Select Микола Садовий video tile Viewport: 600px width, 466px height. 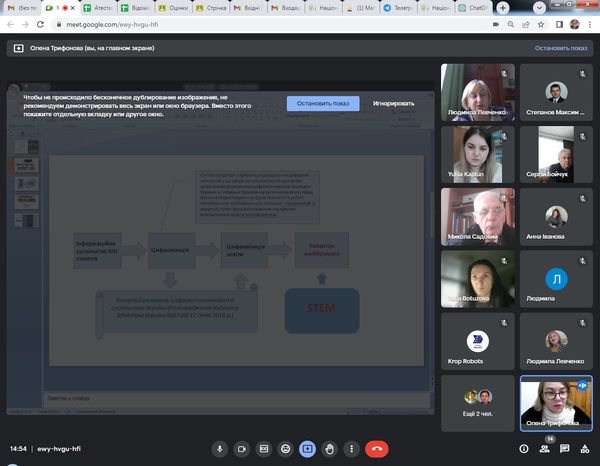coord(478,217)
